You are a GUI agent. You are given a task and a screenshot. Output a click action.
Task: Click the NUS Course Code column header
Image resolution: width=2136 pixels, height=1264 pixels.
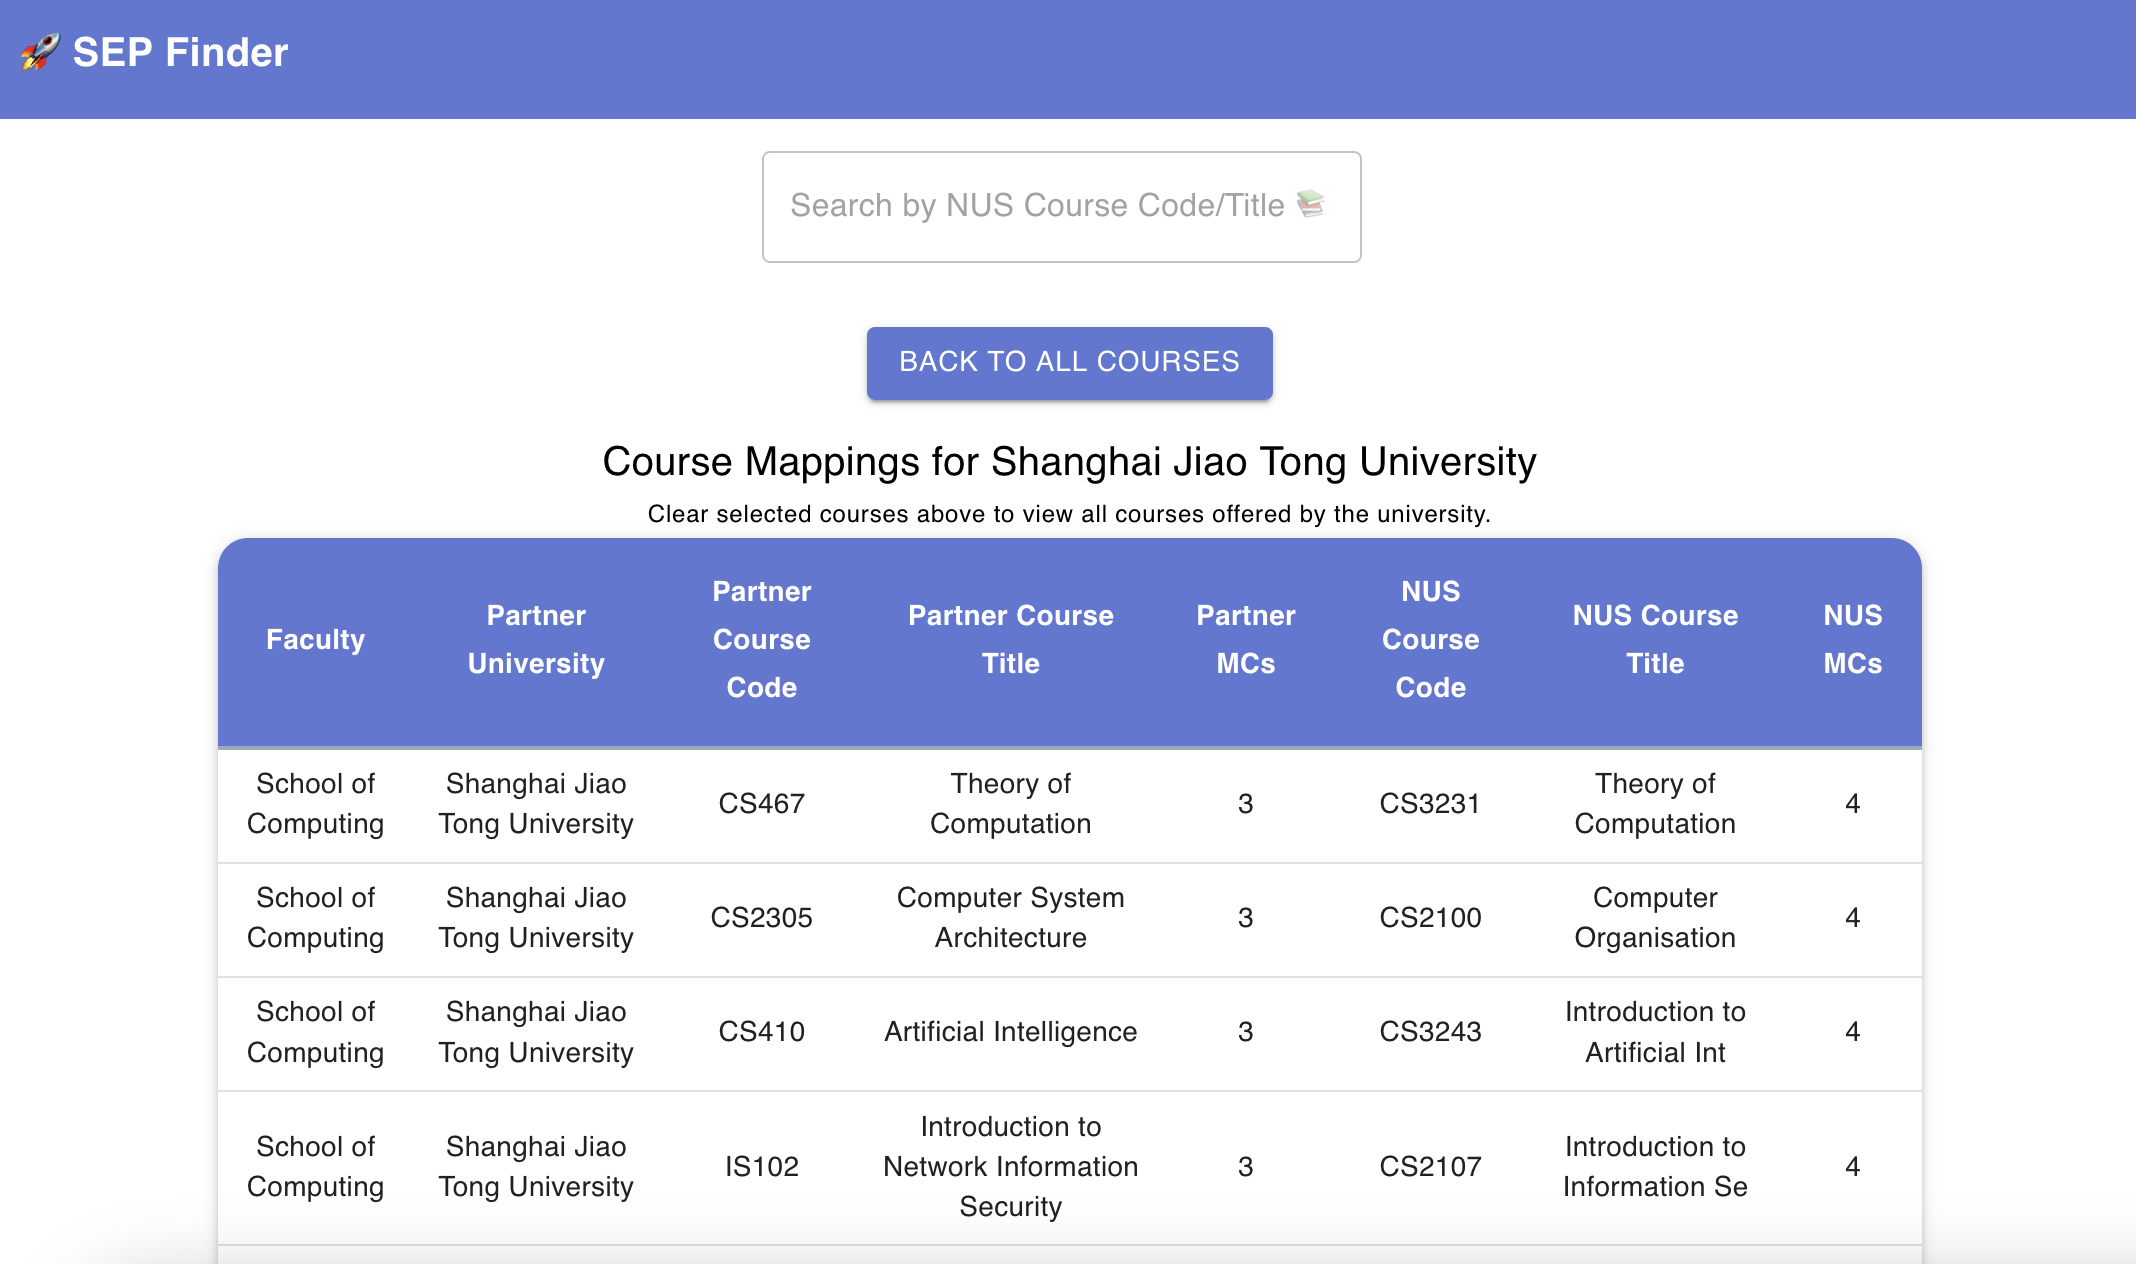click(1430, 640)
